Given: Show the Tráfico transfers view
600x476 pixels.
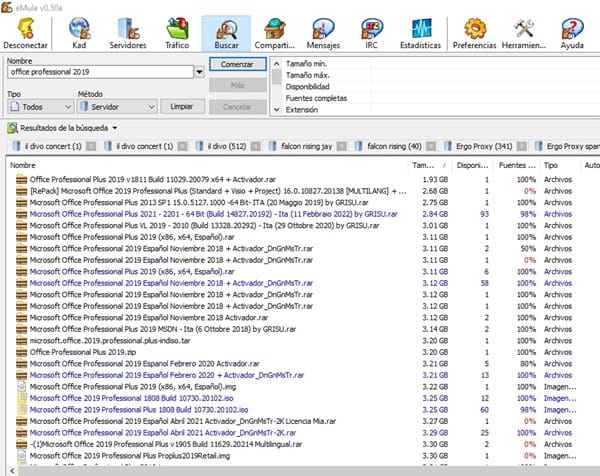Looking at the screenshot, I should tap(176, 33).
